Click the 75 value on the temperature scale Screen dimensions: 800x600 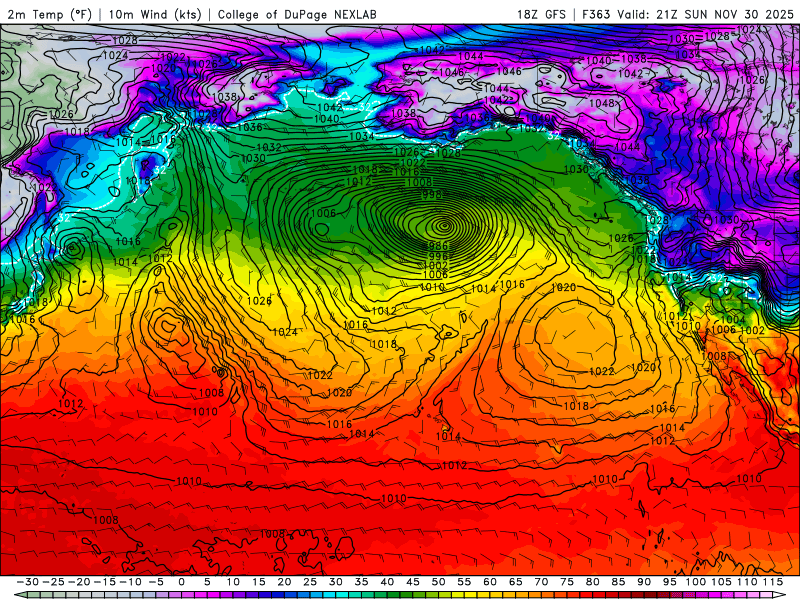tap(566, 582)
